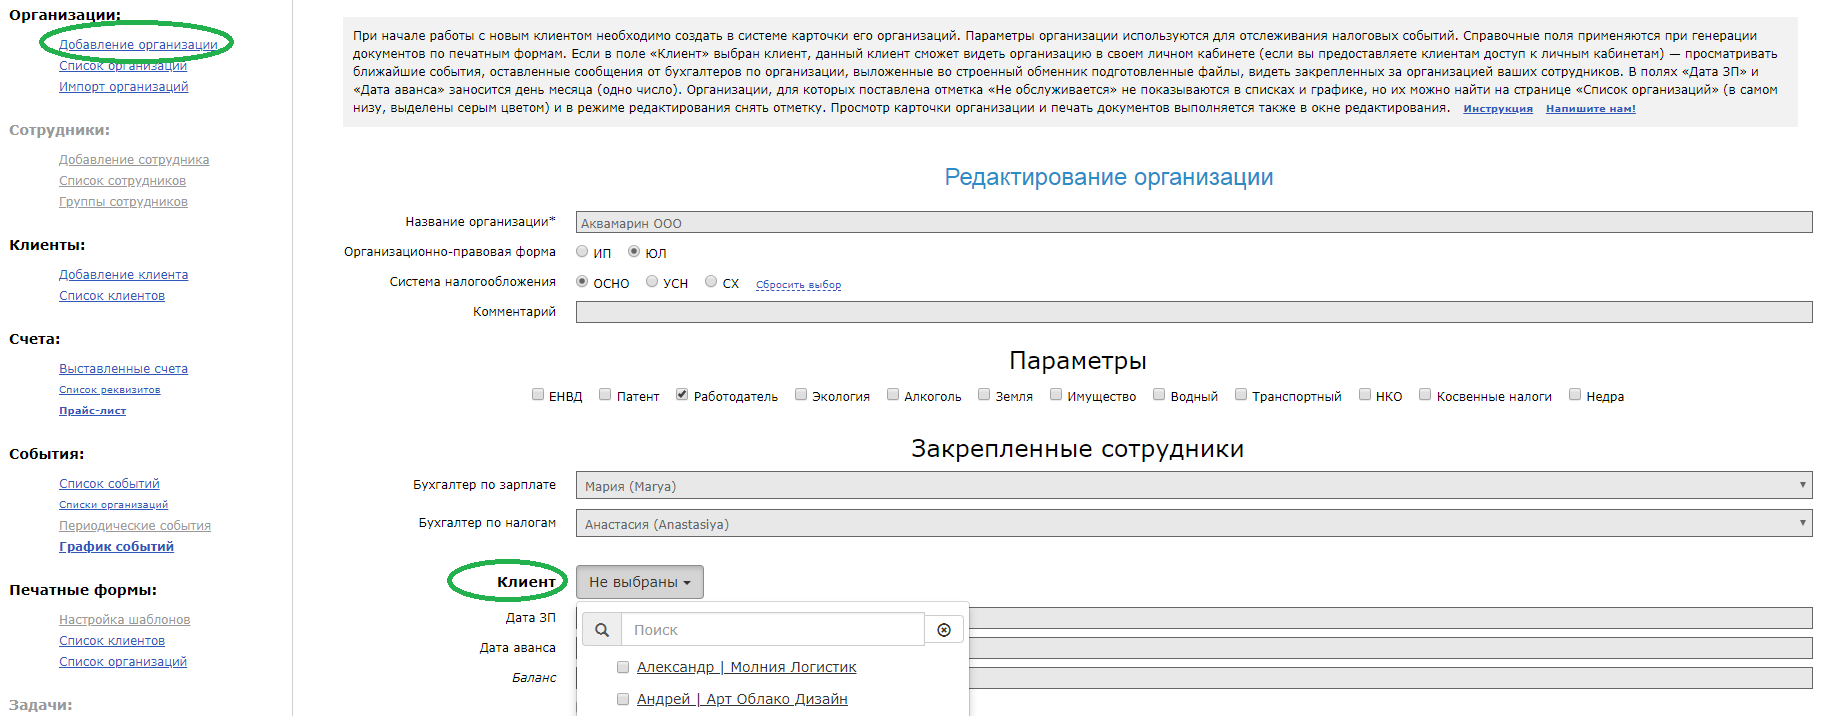Select the ИП legal form radio button

pos(582,252)
